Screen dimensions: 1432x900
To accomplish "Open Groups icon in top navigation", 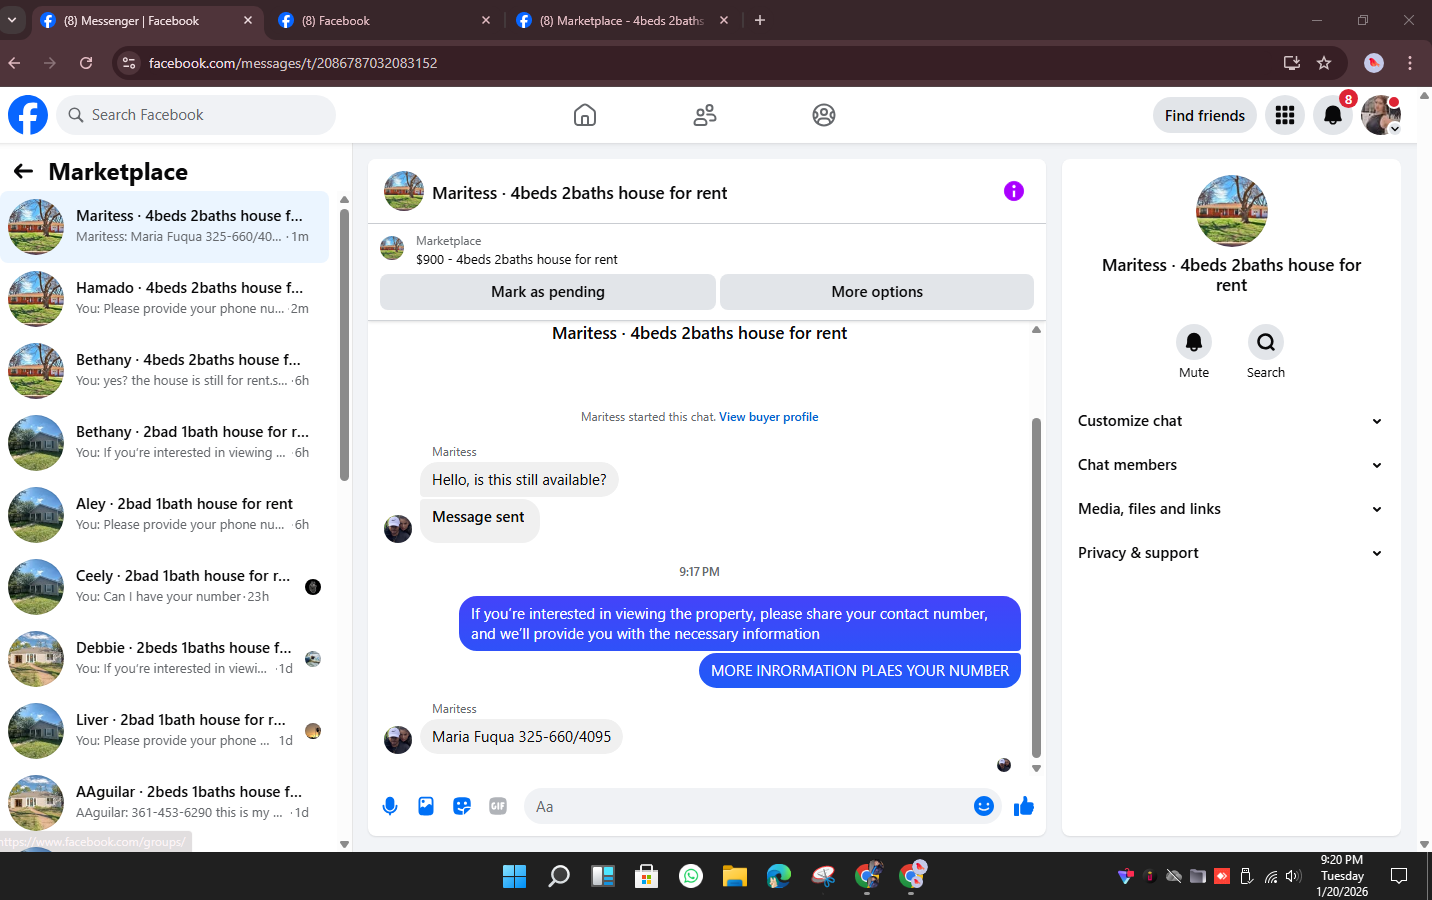I will (824, 115).
